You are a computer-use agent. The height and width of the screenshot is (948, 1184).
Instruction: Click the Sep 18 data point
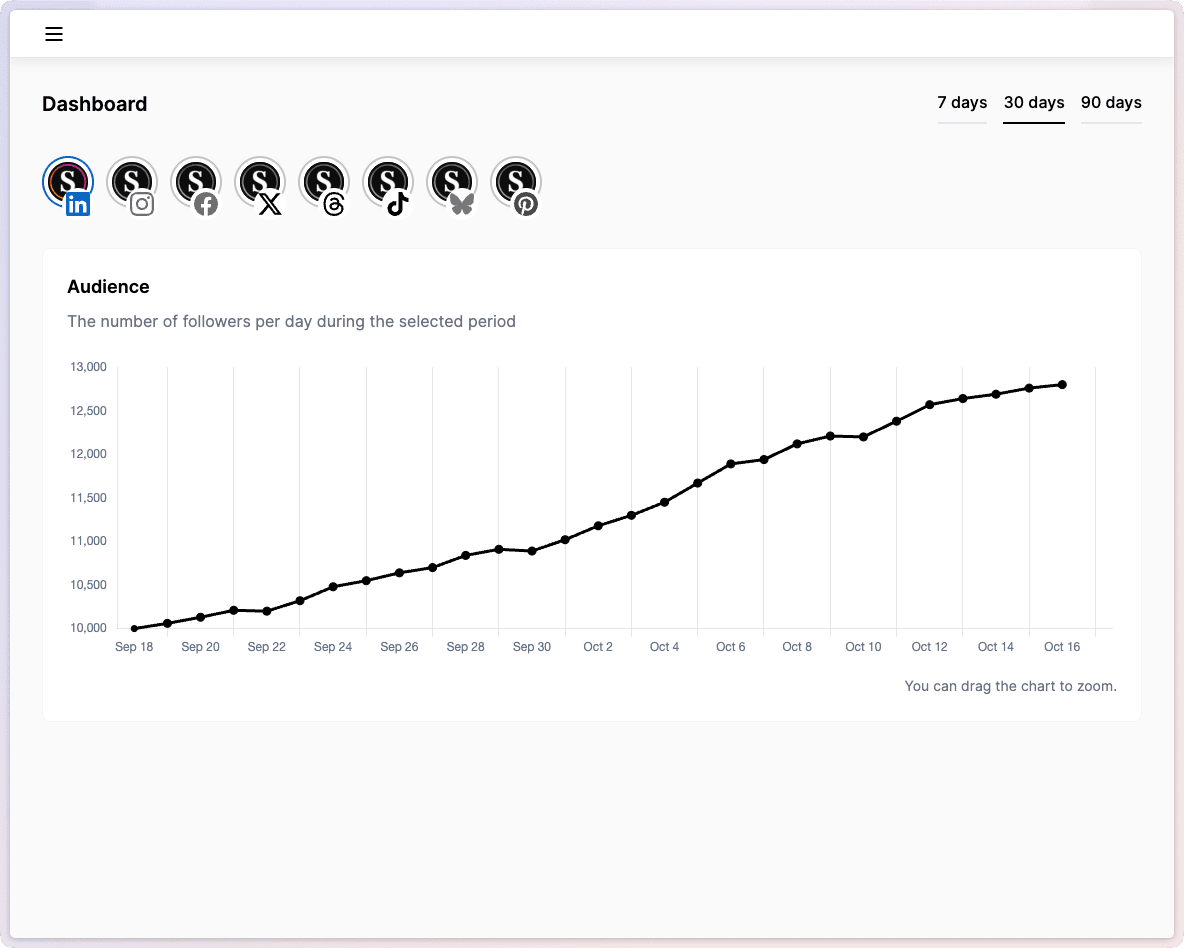pos(134,629)
